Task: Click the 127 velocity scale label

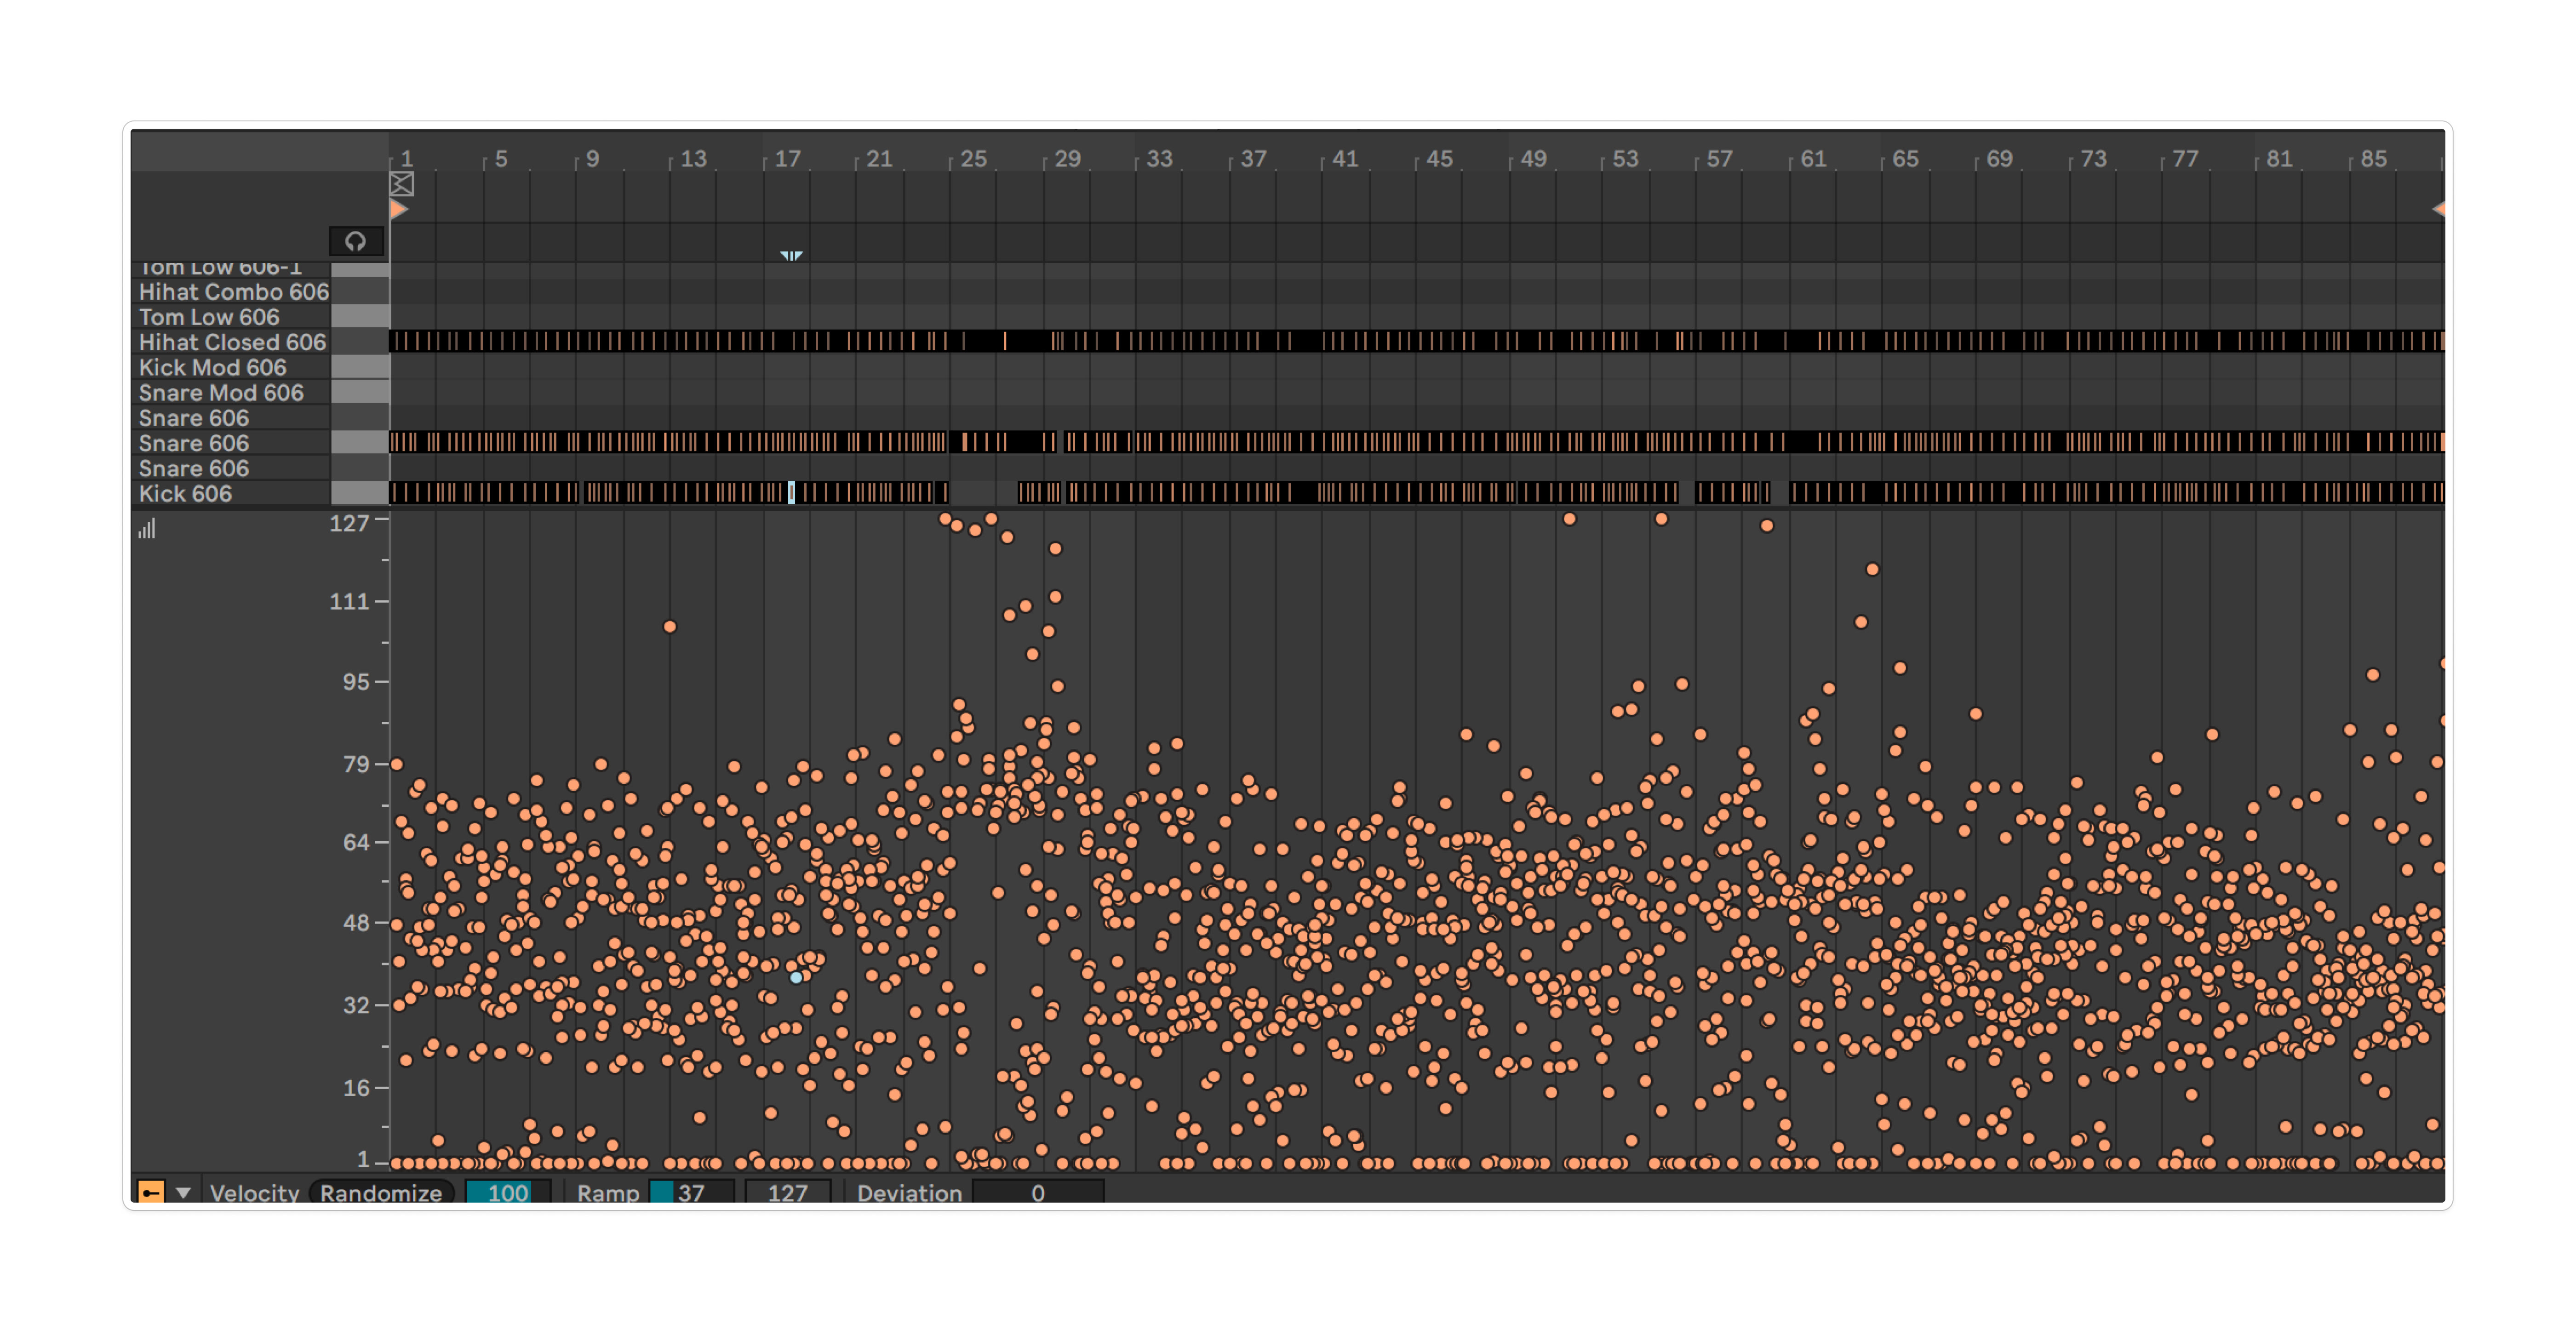Action: (x=349, y=523)
